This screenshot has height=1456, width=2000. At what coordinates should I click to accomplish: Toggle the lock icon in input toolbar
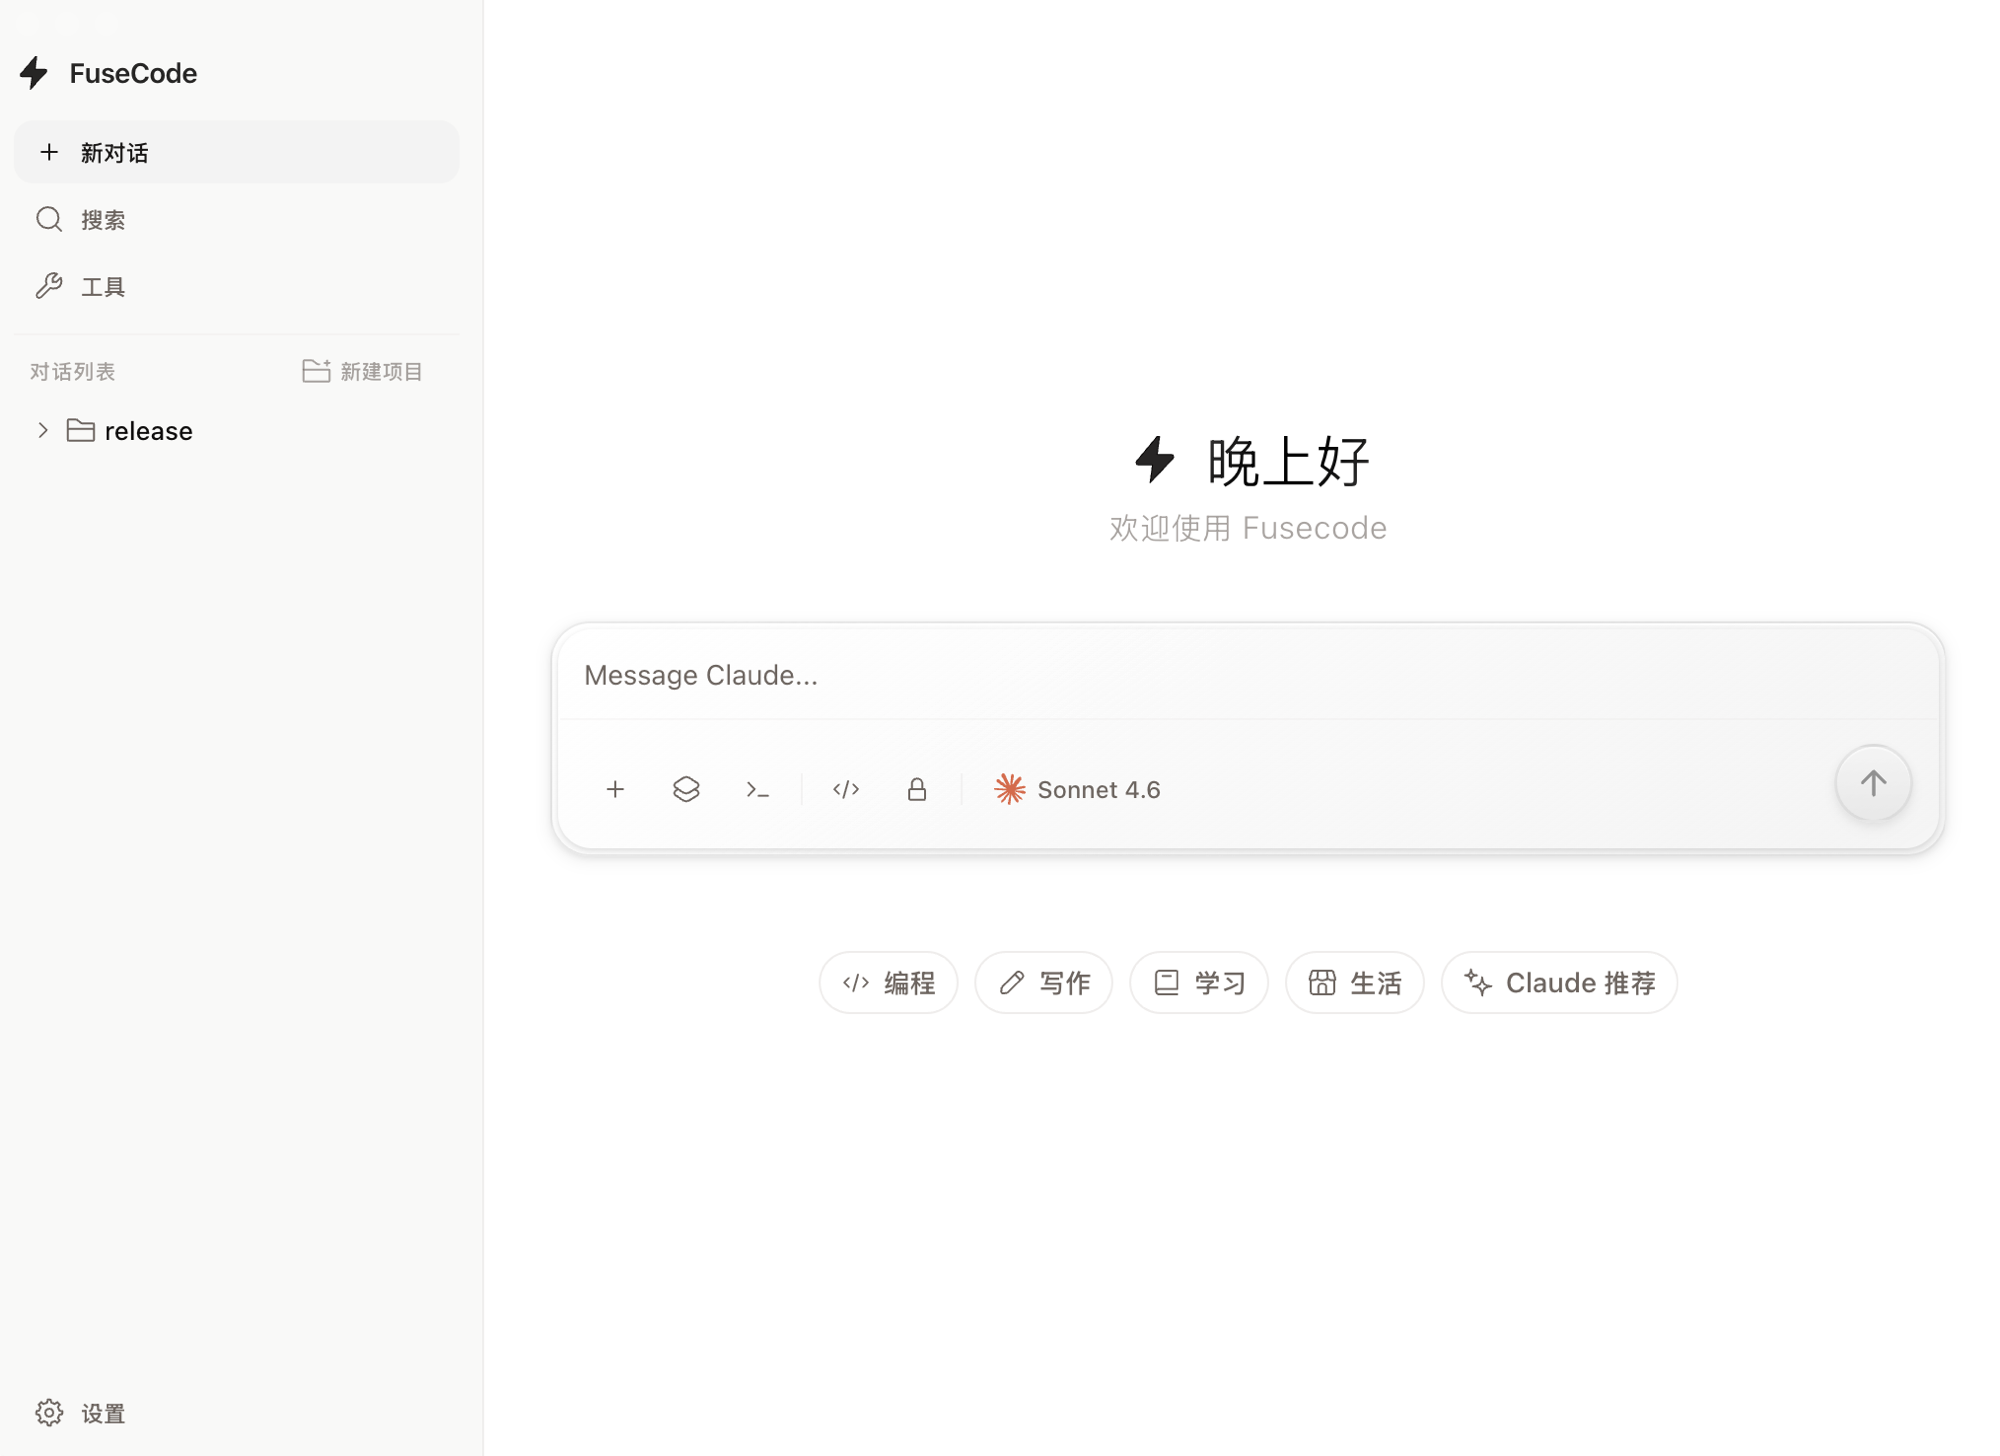tap(916, 789)
